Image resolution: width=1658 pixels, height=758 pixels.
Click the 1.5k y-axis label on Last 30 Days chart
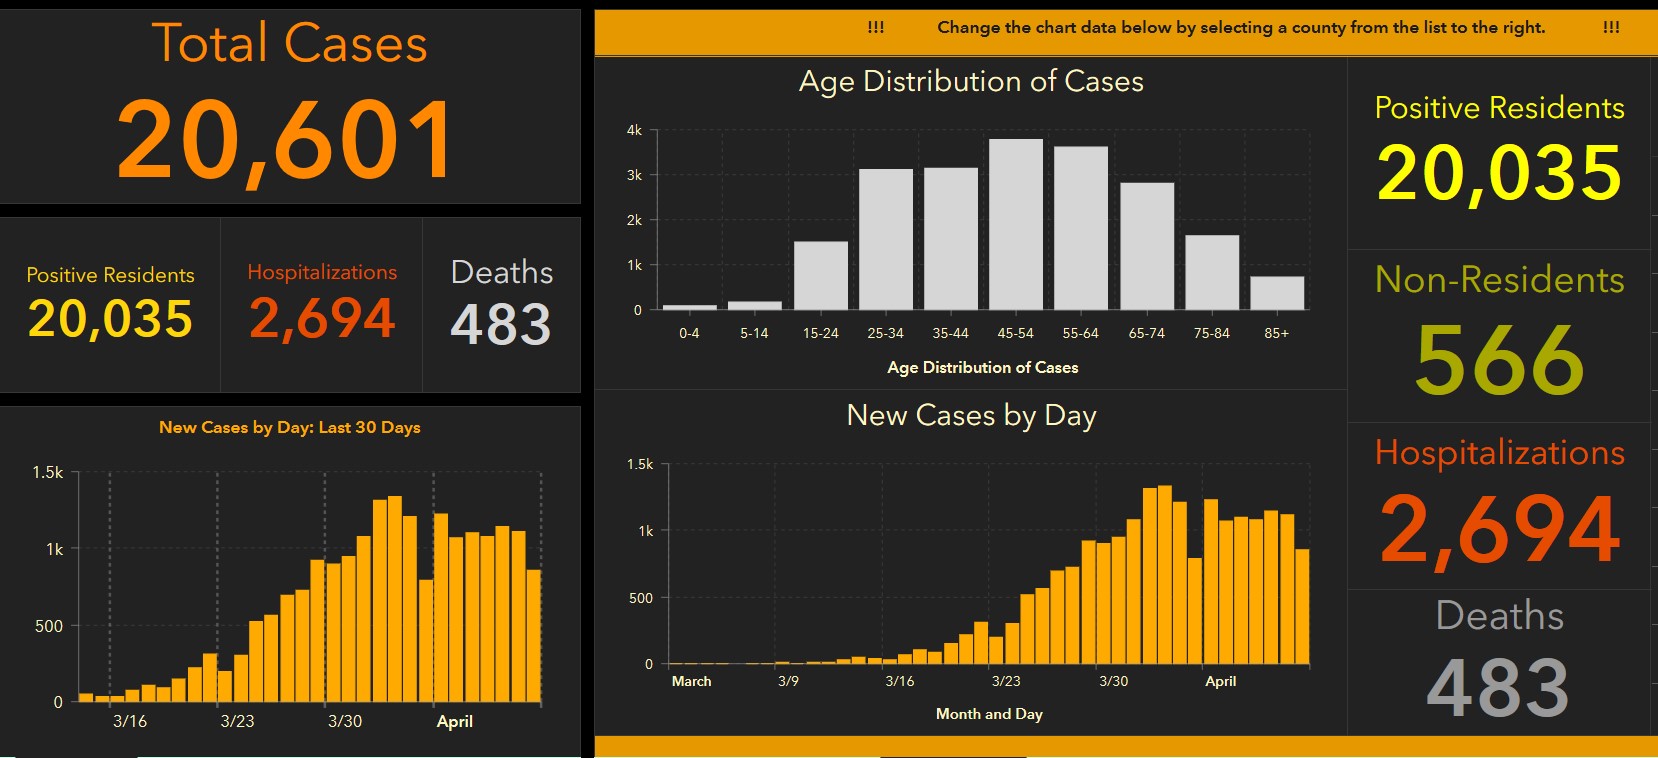click(47, 473)
